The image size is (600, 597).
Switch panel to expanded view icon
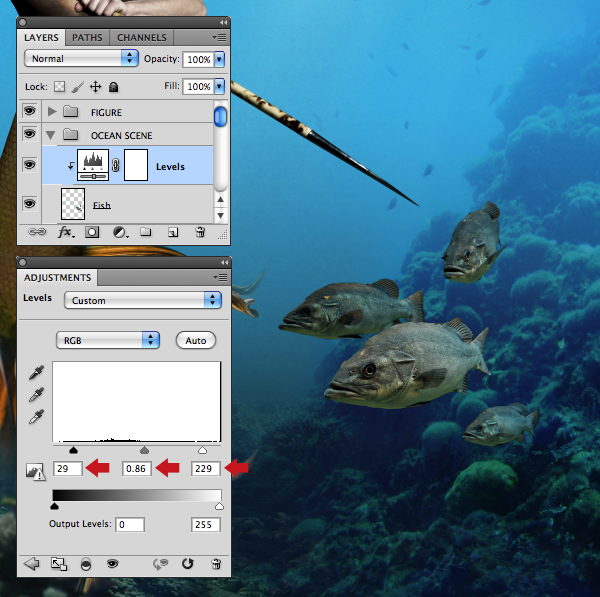tap(59, 564)
